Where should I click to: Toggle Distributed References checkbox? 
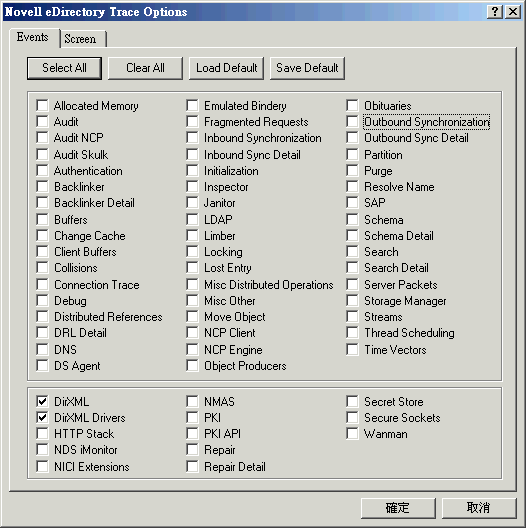[x=42, y=317]
